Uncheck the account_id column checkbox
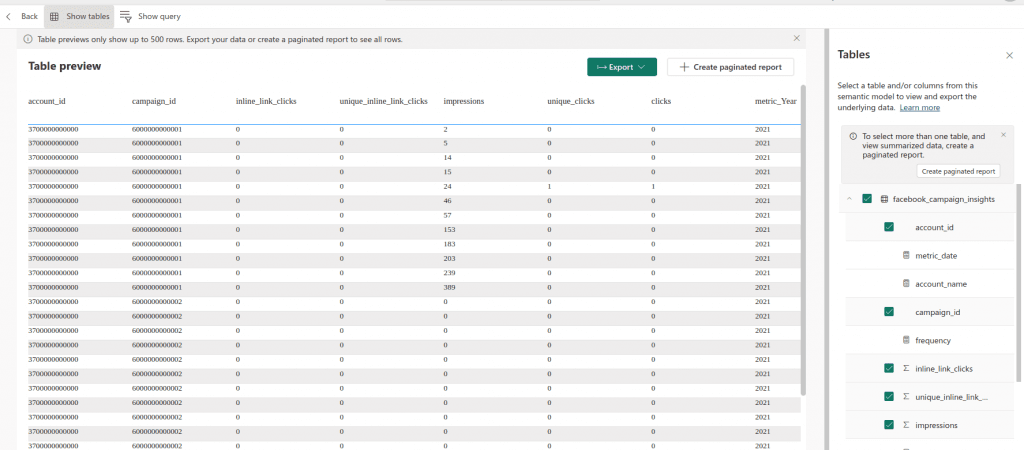The width and height of the screenshot is (1024, 450). click(889, 227)
